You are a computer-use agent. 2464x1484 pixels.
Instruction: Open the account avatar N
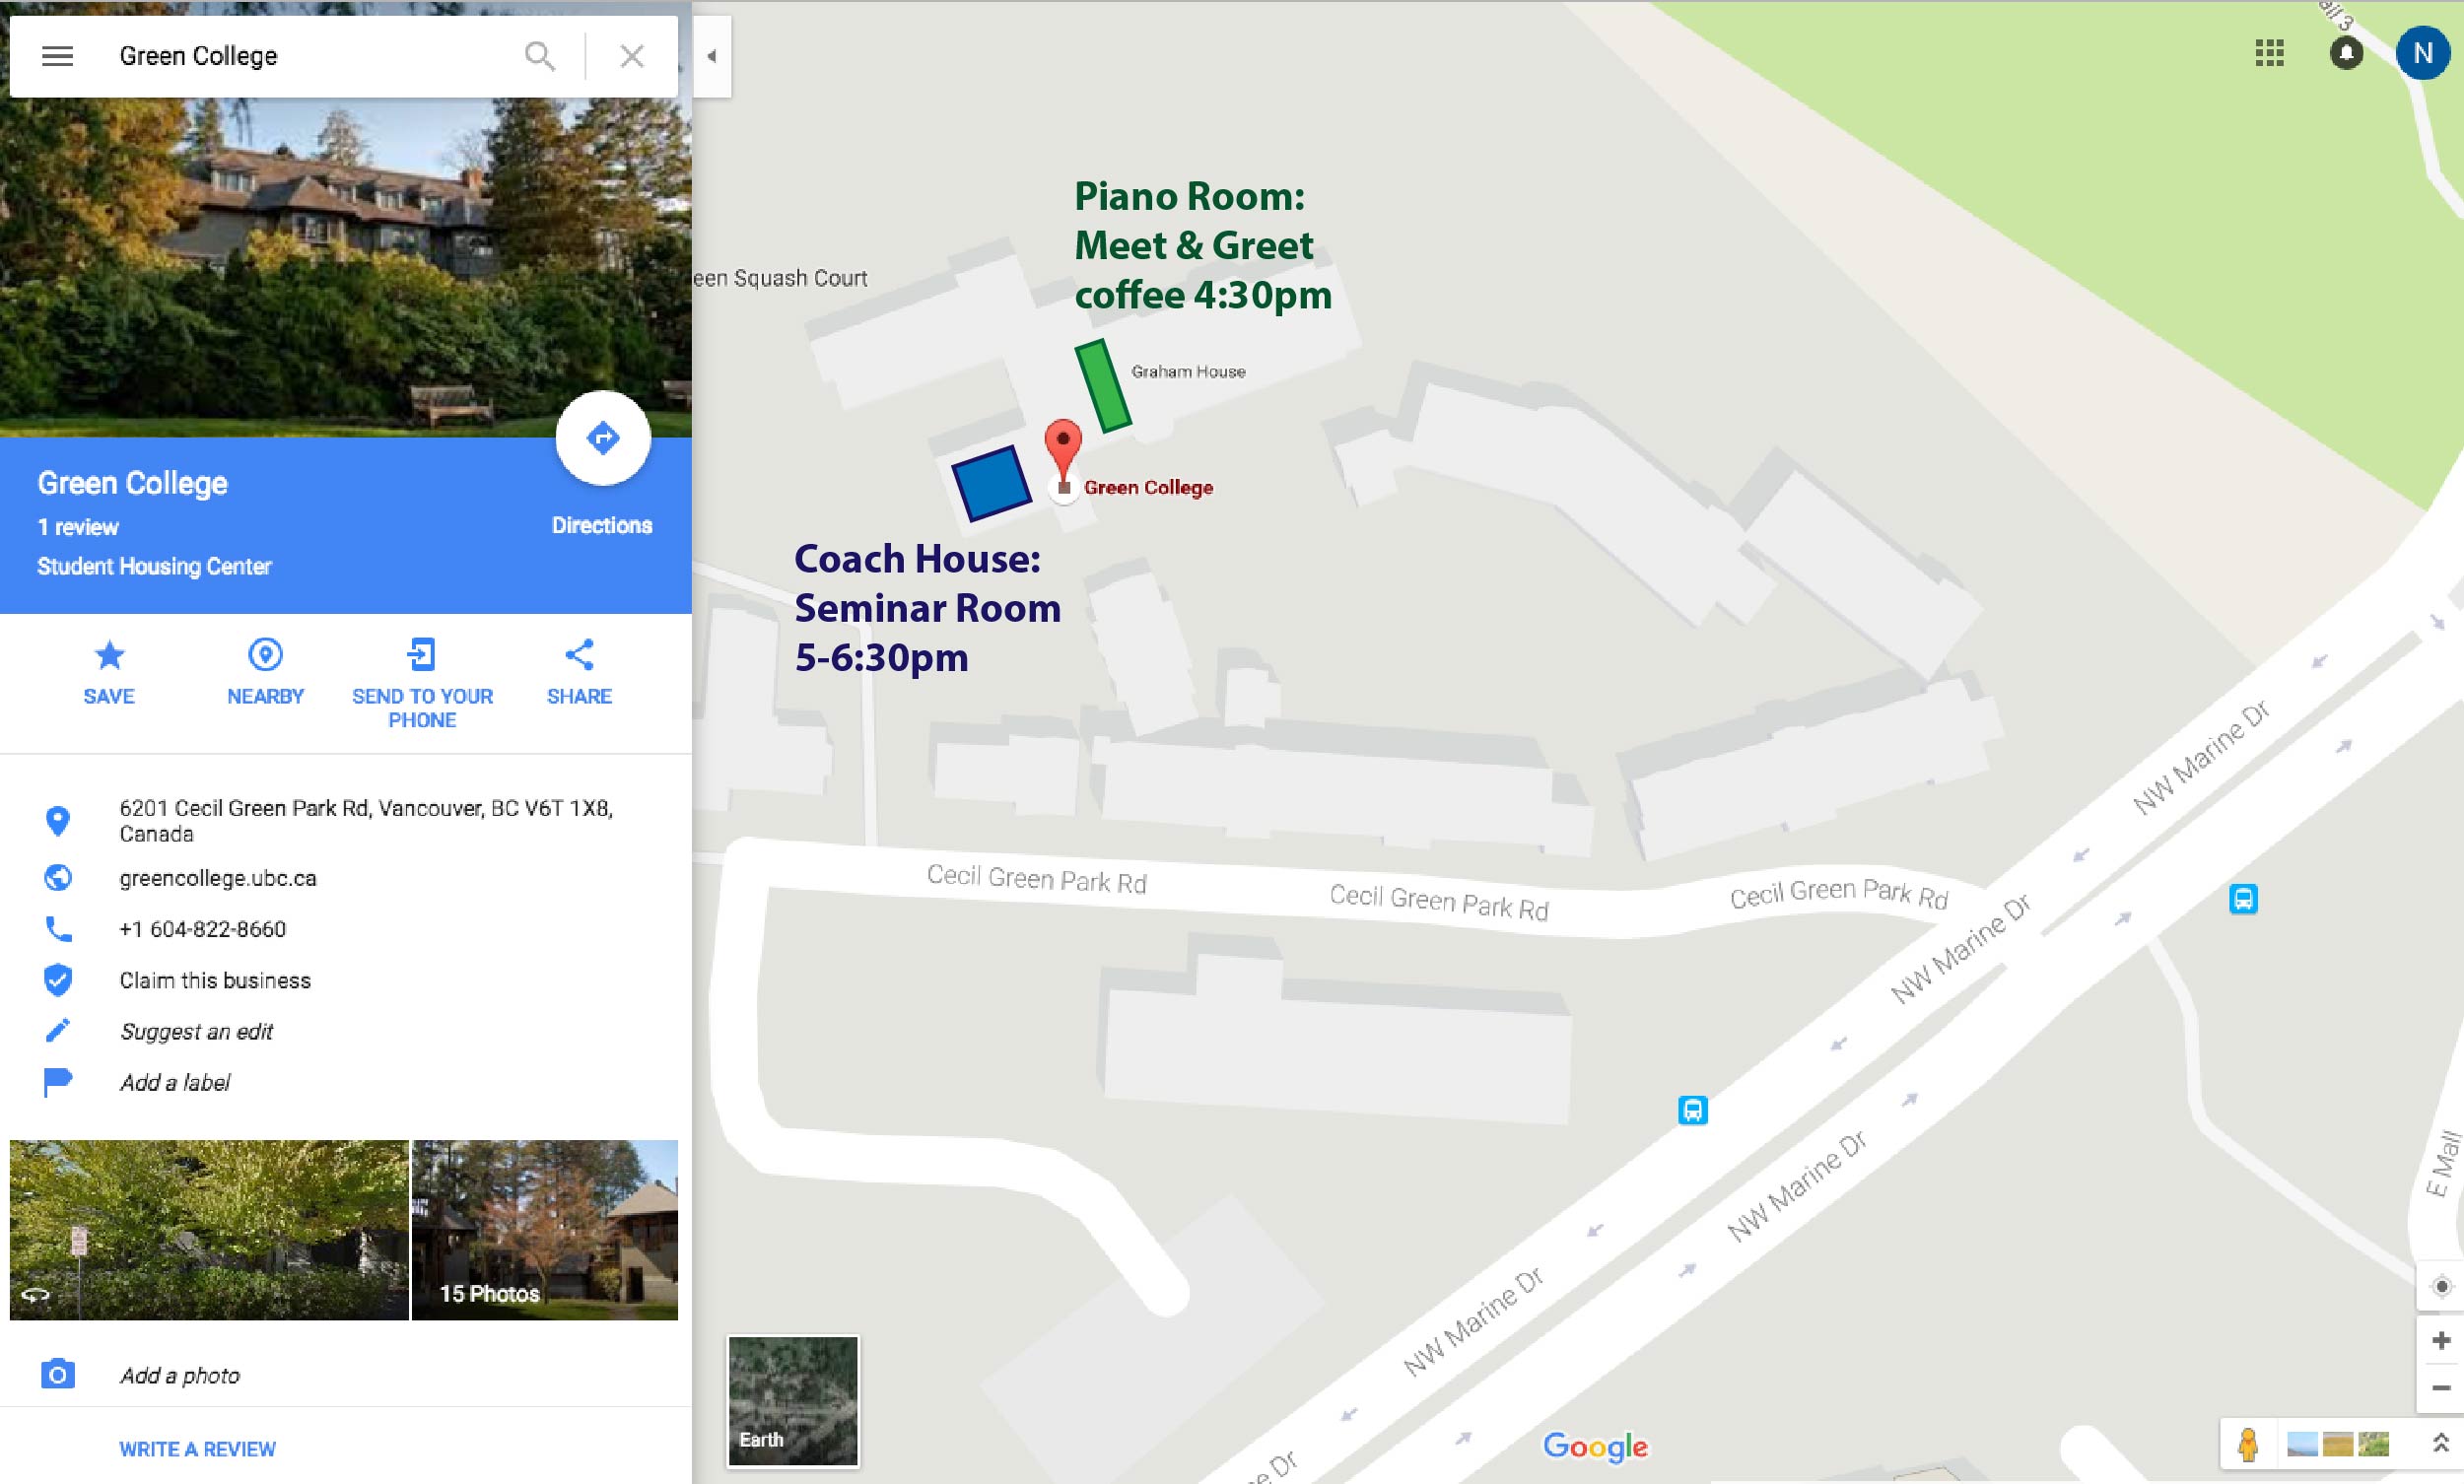pyautogui.click(x=2422, y=53)
